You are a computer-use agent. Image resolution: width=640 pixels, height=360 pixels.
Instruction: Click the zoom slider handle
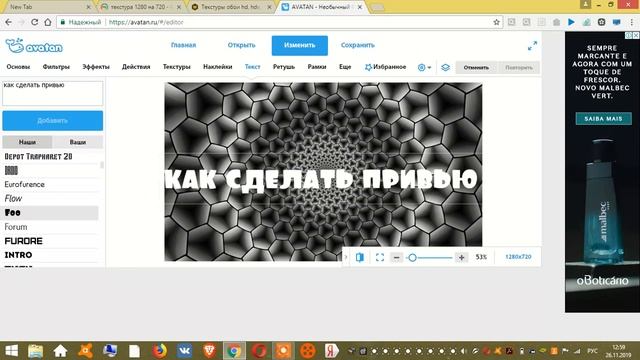click(412, 258)
